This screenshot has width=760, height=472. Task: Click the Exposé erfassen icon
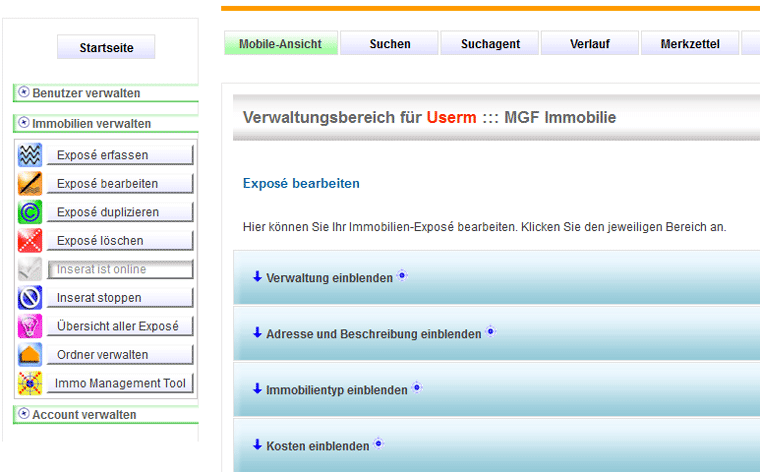pos(30,155)
